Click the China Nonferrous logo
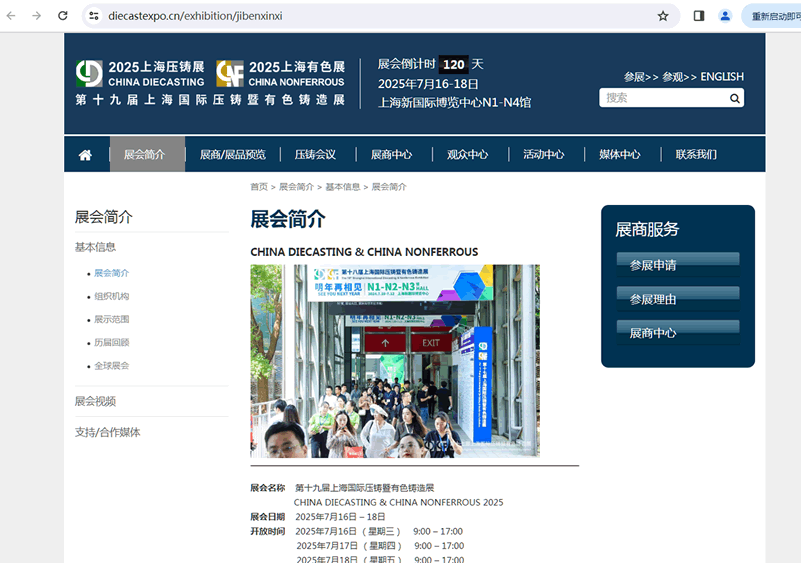 point(280,74)
